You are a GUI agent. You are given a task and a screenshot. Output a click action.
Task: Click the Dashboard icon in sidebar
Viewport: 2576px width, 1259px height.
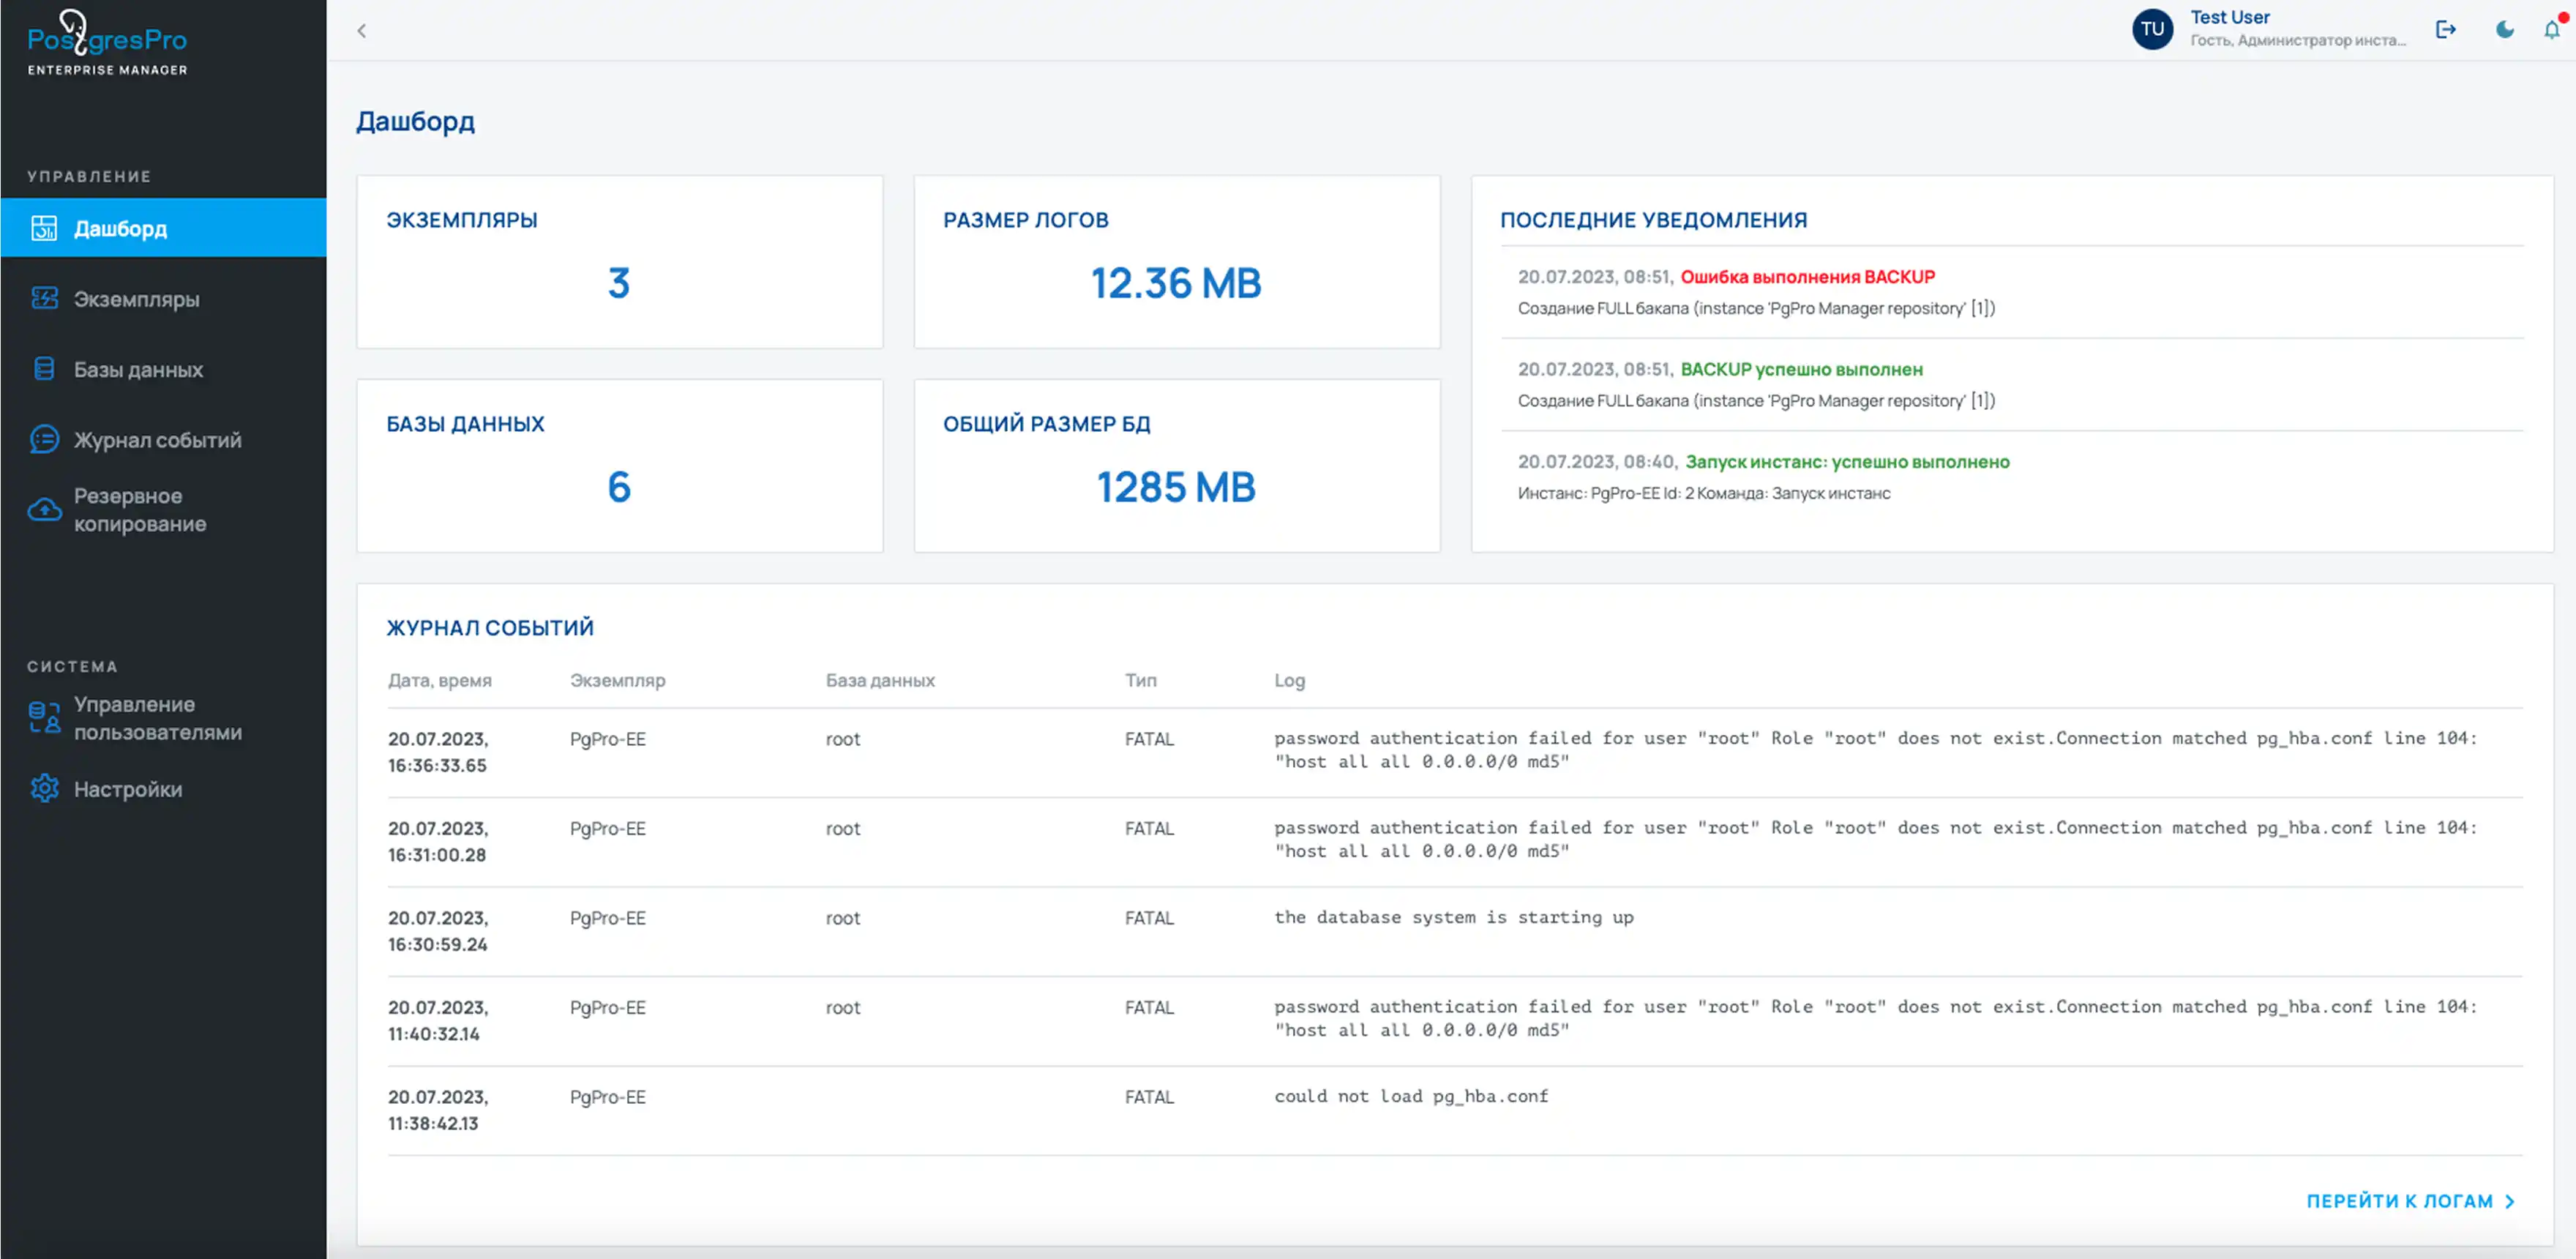coord(44,228)
